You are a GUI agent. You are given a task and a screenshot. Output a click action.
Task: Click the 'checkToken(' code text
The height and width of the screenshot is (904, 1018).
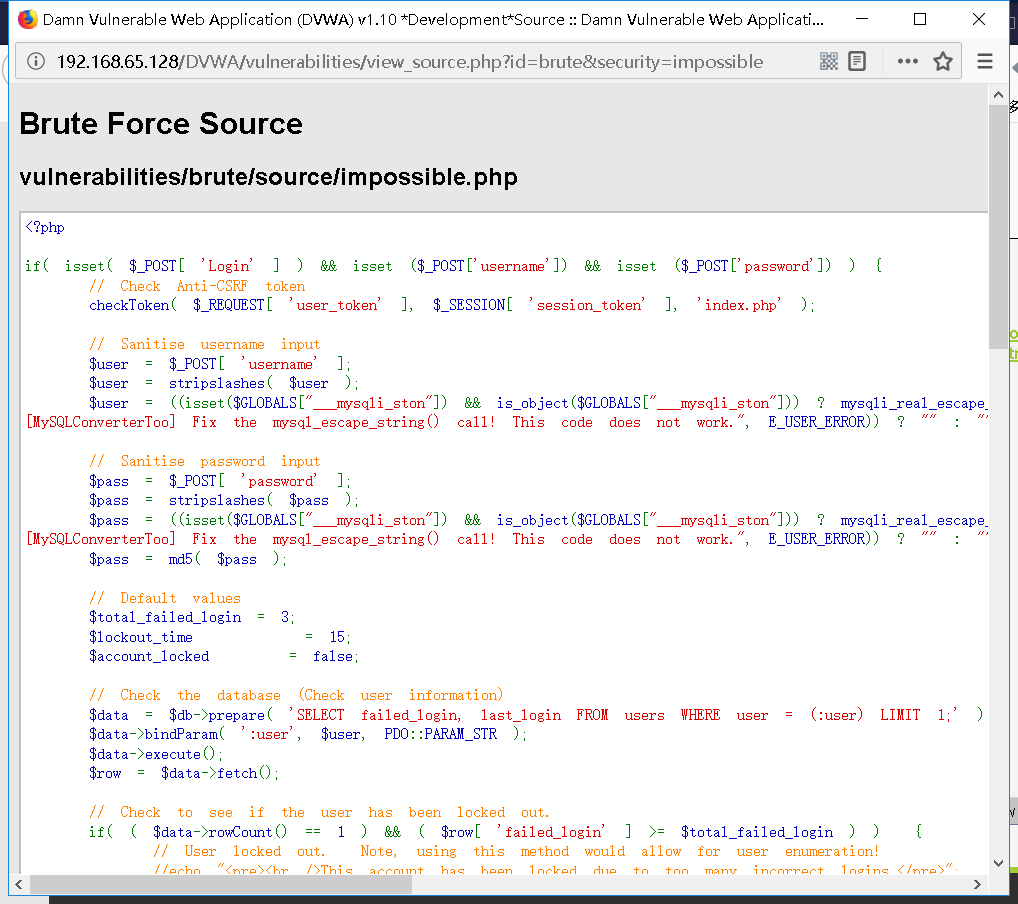coord(132,305)
